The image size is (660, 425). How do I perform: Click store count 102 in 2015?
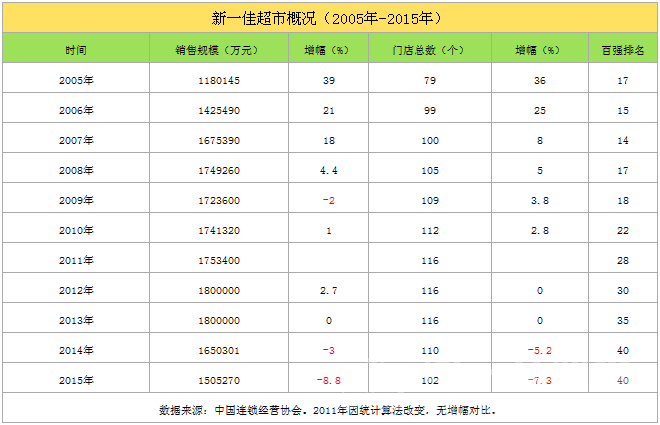click(430, 380)
